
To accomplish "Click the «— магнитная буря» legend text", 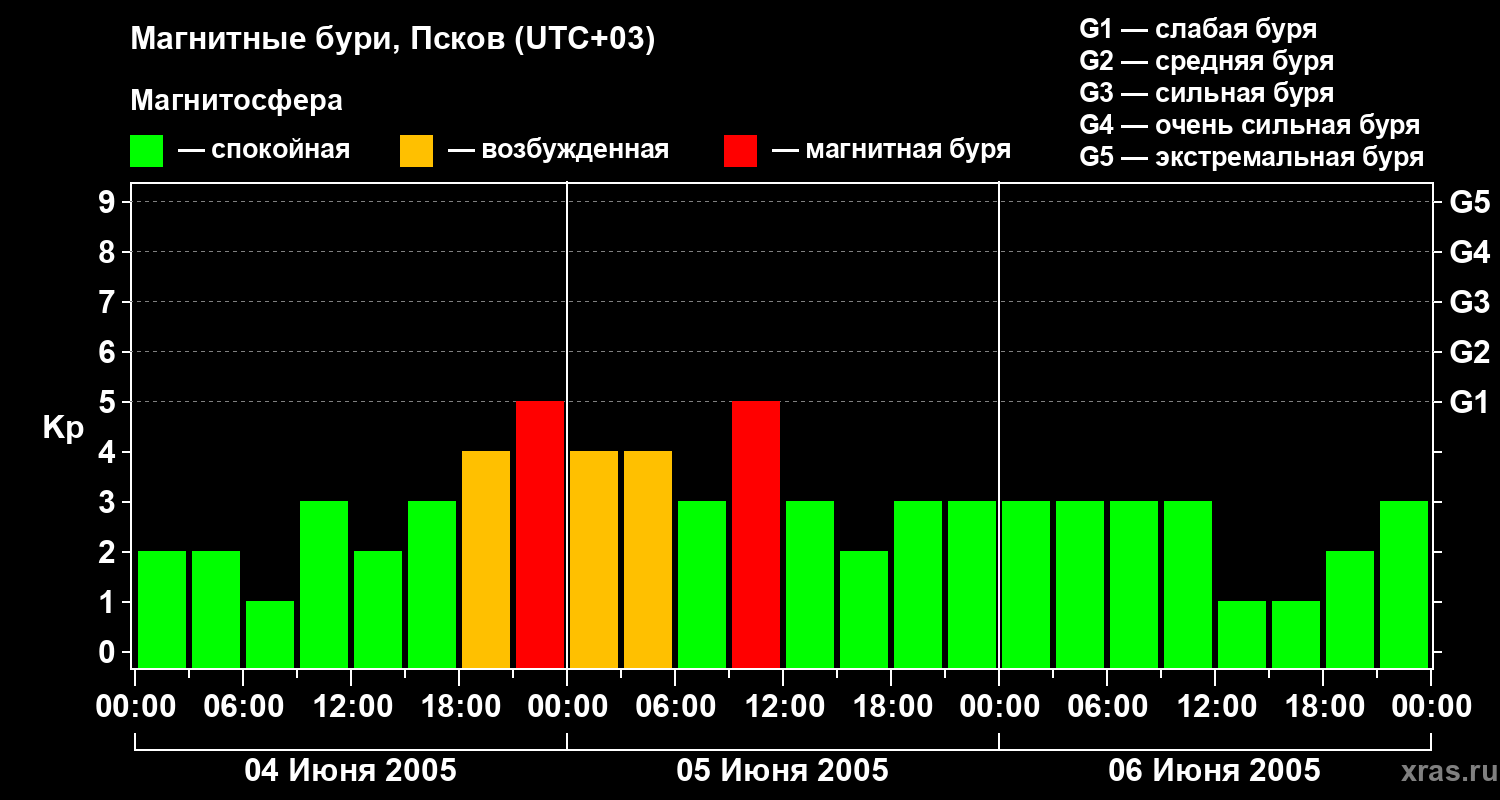I will click(891, 150).
